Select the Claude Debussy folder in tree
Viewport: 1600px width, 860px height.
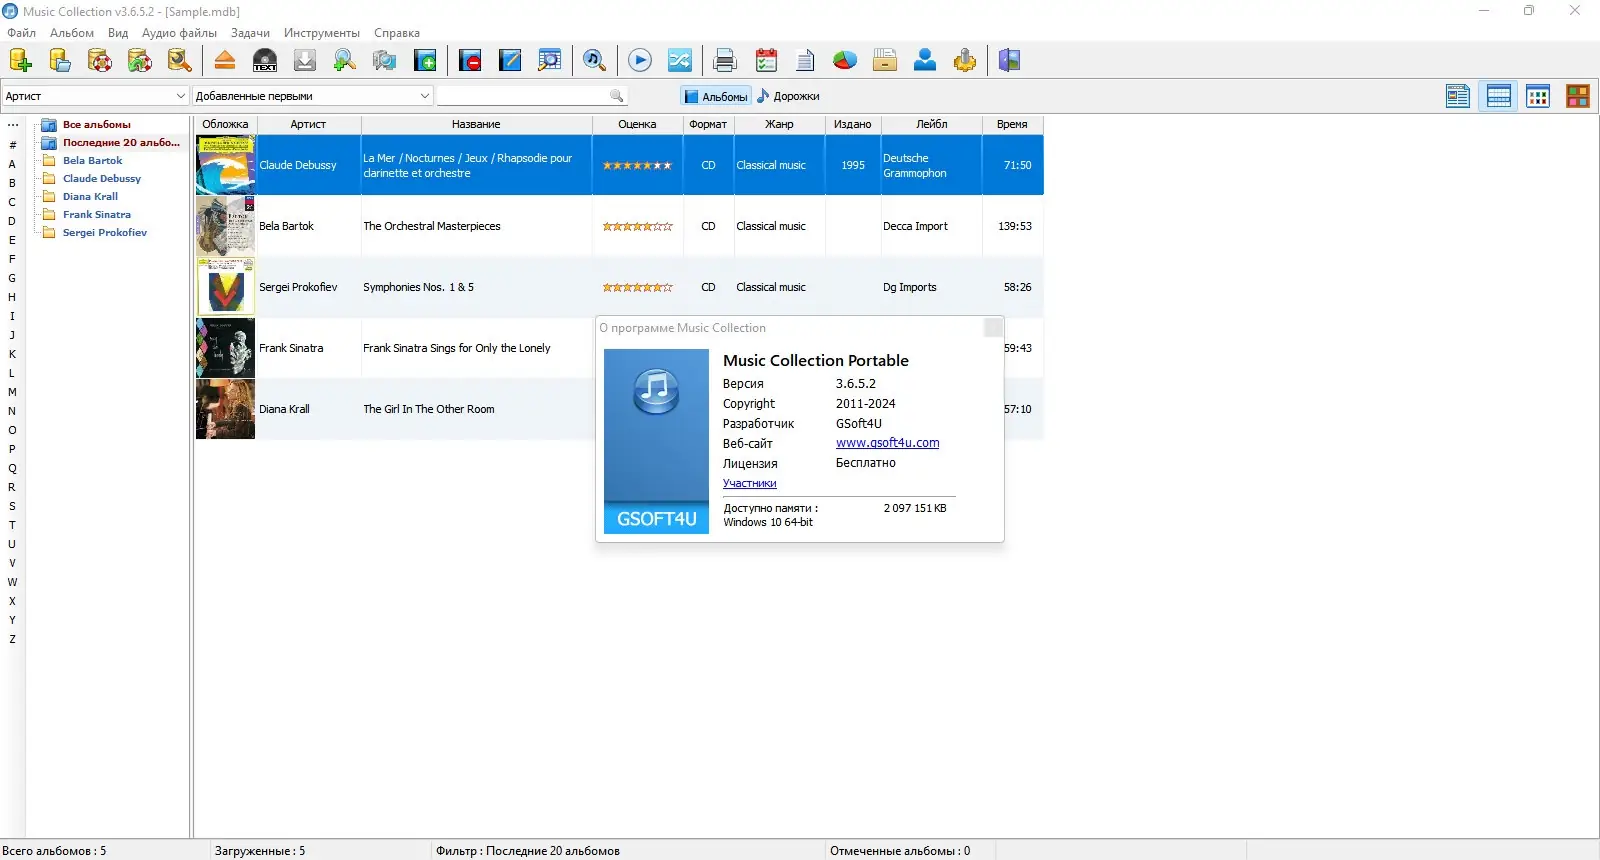[x=101, y=179]
